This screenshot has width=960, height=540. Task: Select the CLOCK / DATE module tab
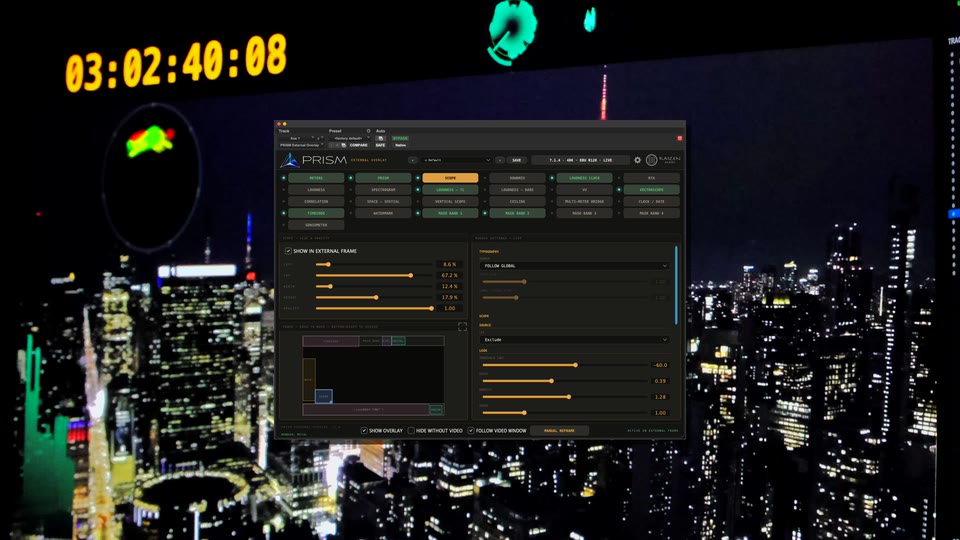pos(651,201)
